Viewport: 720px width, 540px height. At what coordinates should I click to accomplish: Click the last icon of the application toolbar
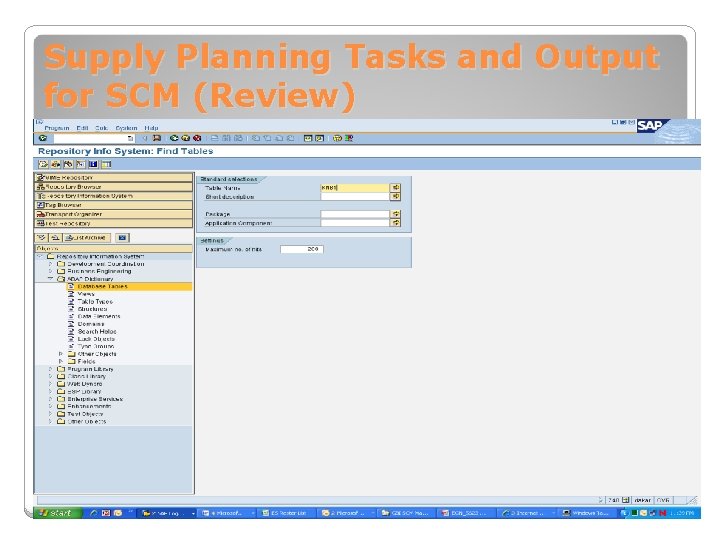coord(107,164)
